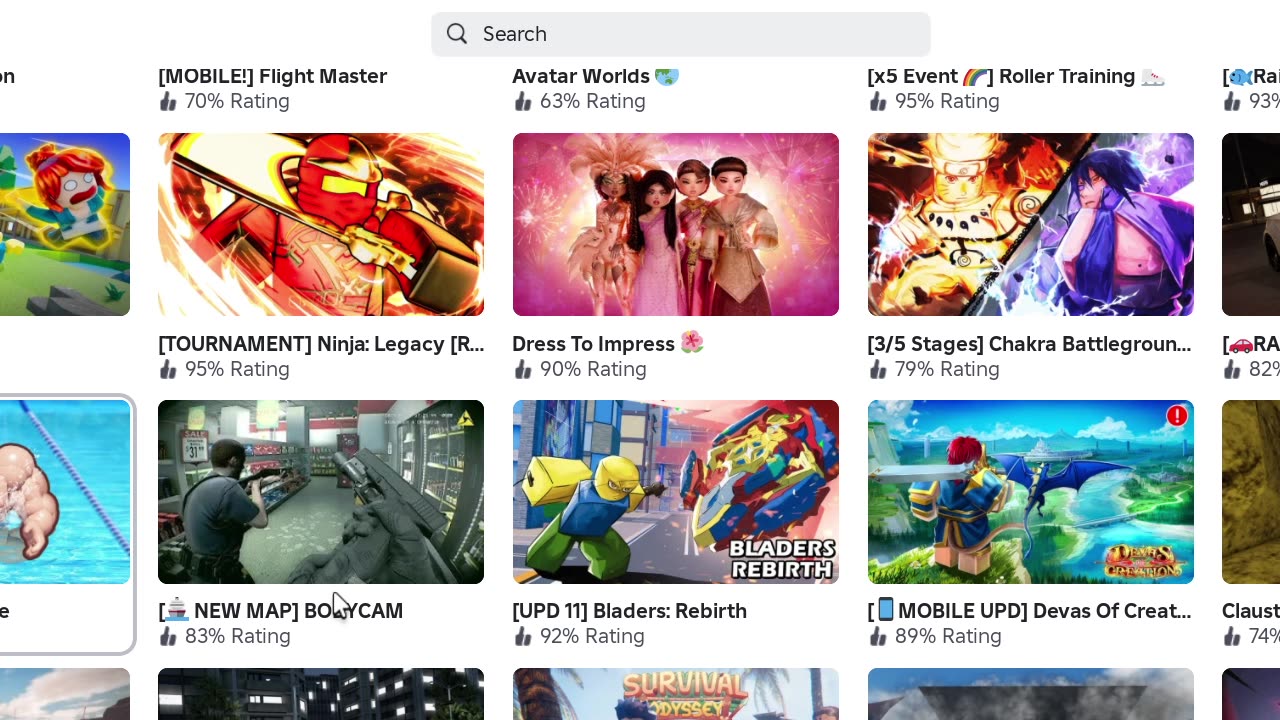
Task: Open the Chakra Battlegrounds game thumbnail
Action: pos(1031,224)
